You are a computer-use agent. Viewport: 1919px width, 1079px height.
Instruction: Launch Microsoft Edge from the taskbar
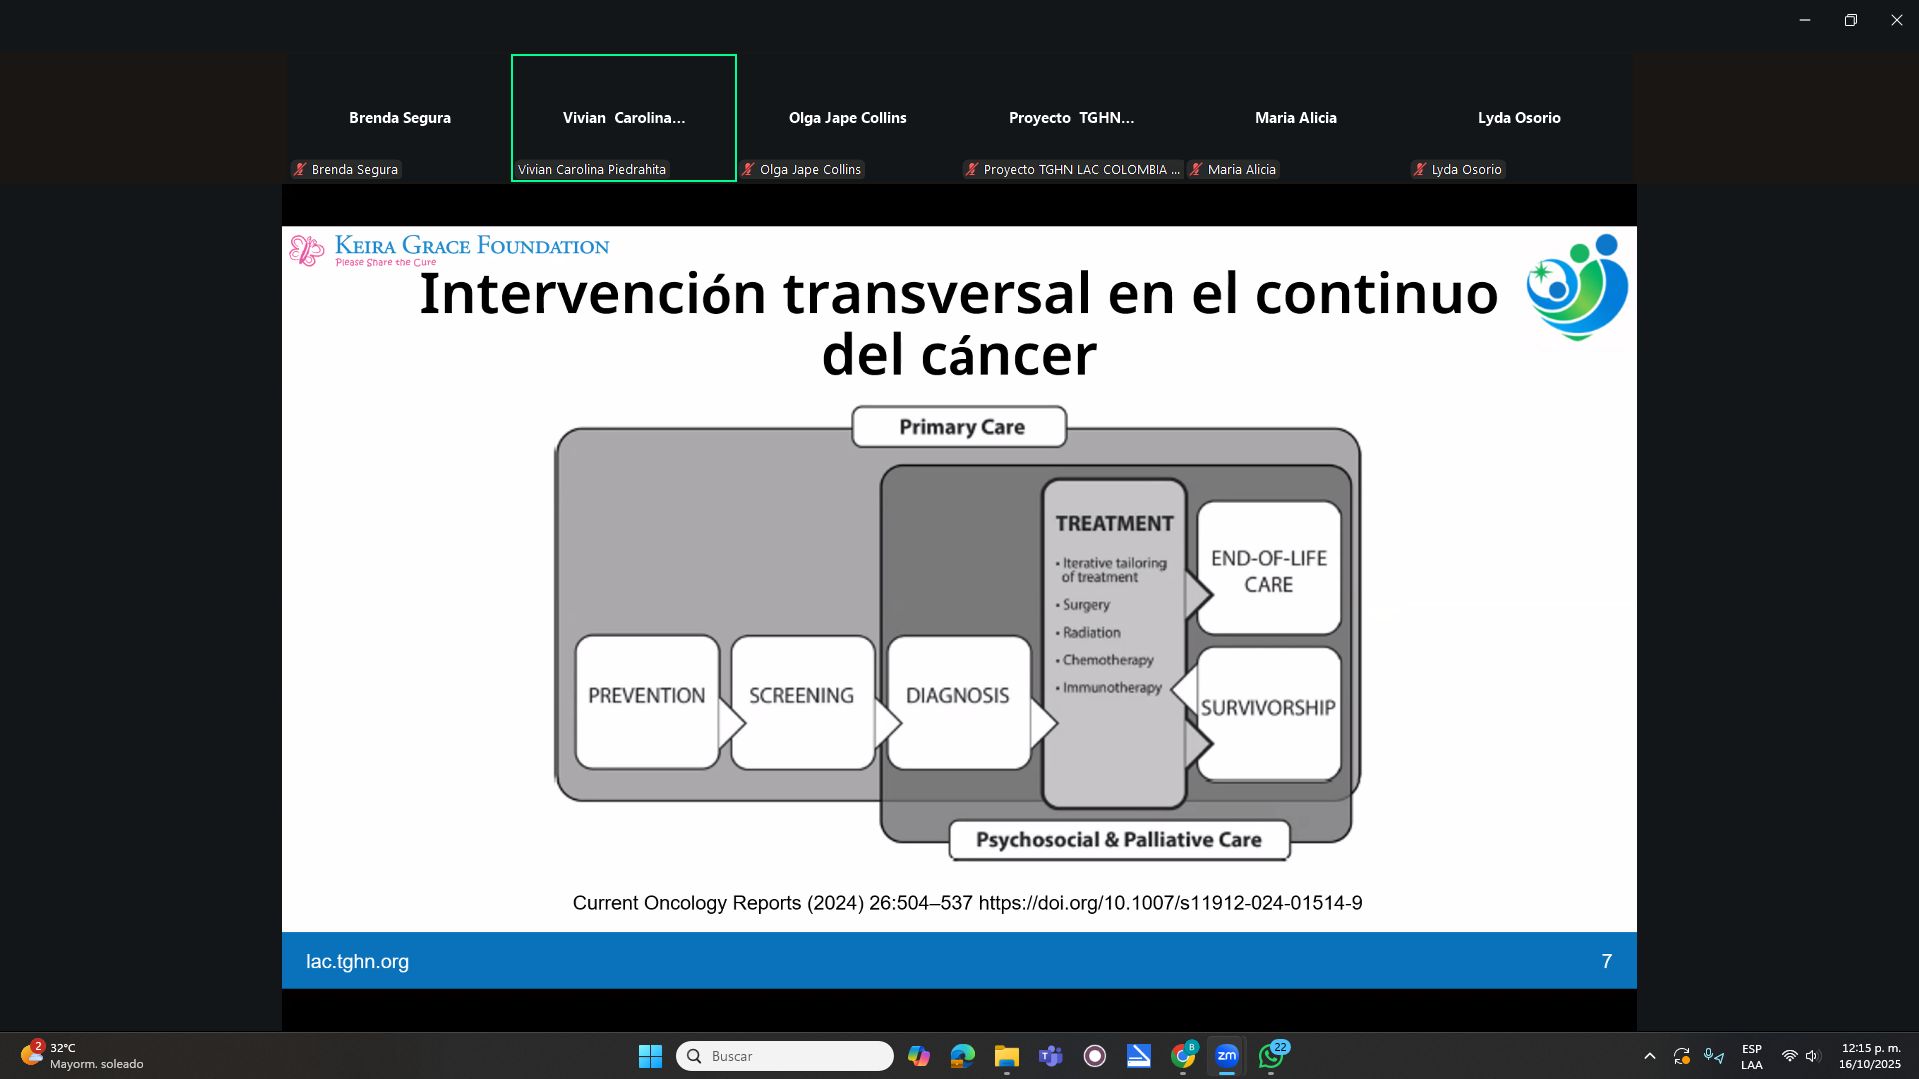click(962, 1056)
